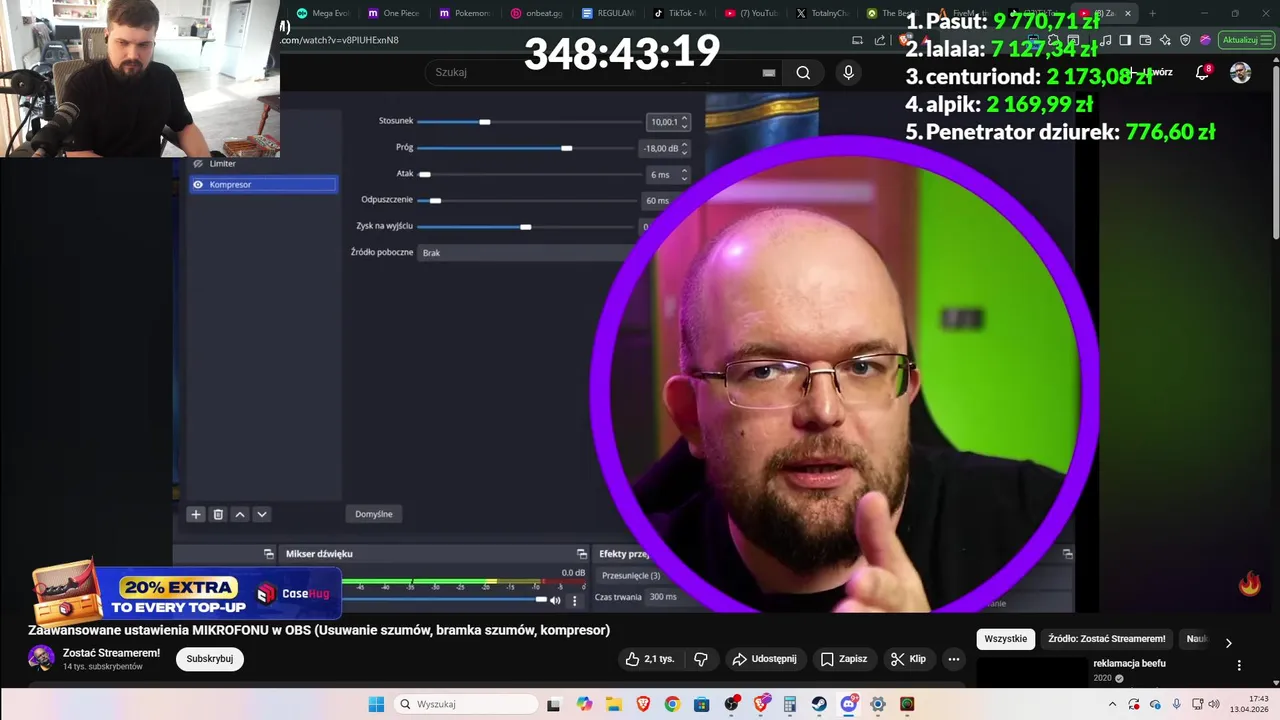Open the Zostać Streamerem! channel avatar
This screenshot has width=1280, height=720.
tap(41, 658)
